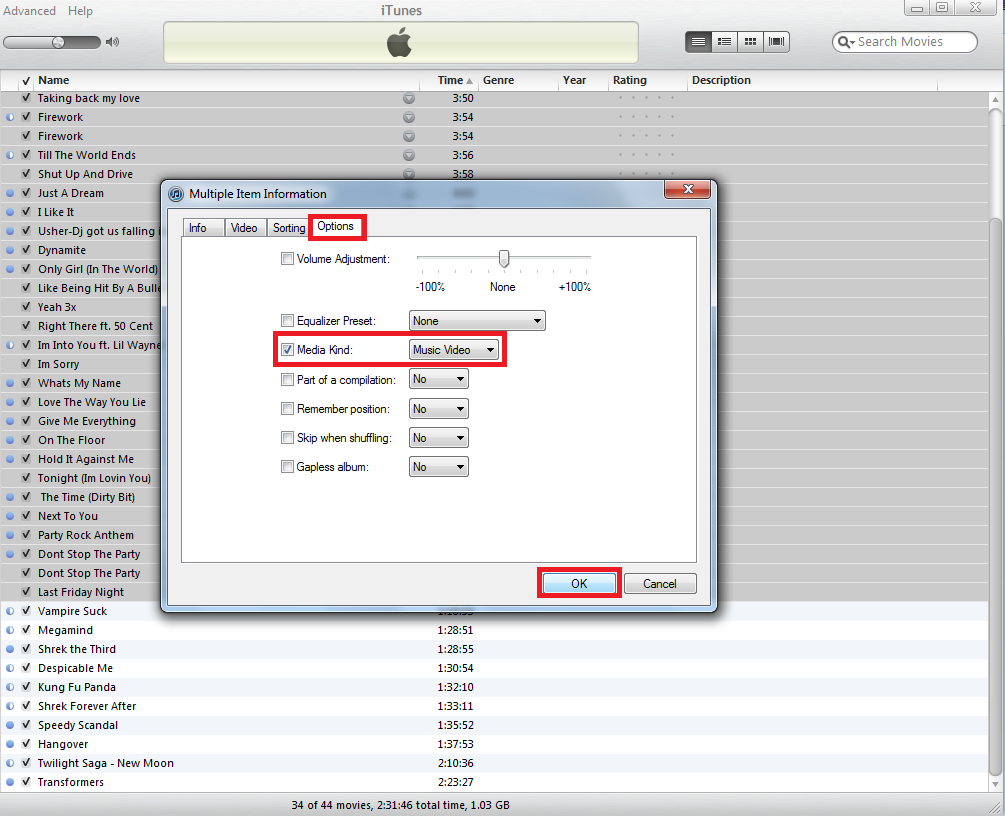This screenshot has width=1005, height=816.
Task: Open the Gapless album dropdown
Action: click(x=438, y=467)
